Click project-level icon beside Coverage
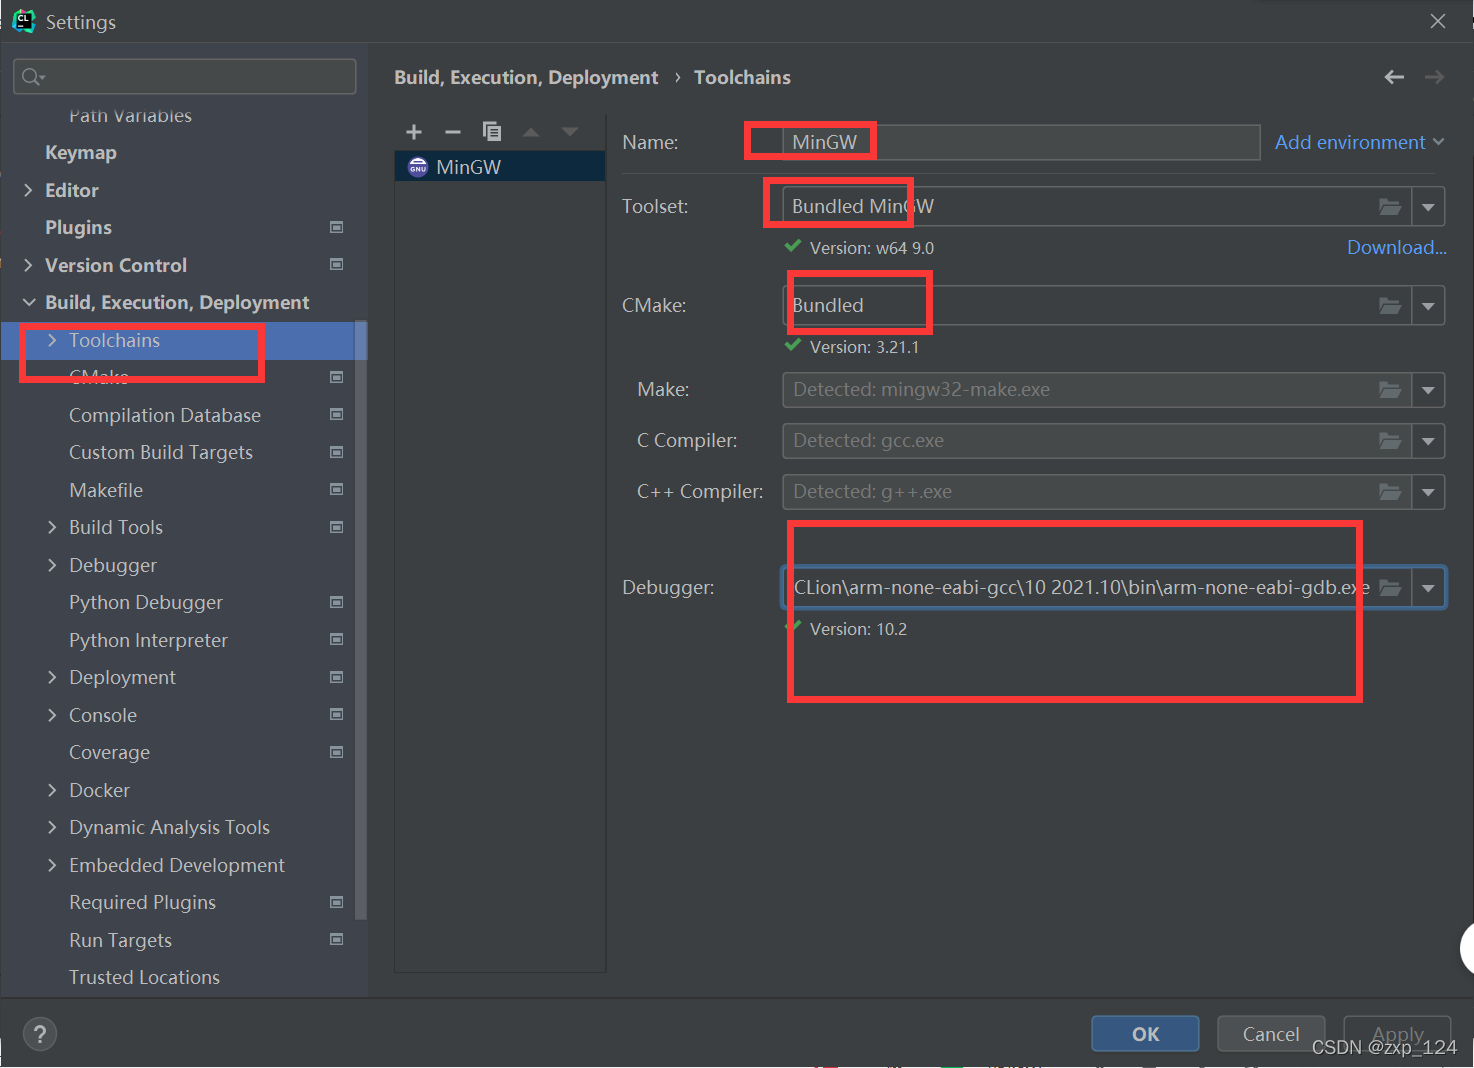 pos(337,752)
